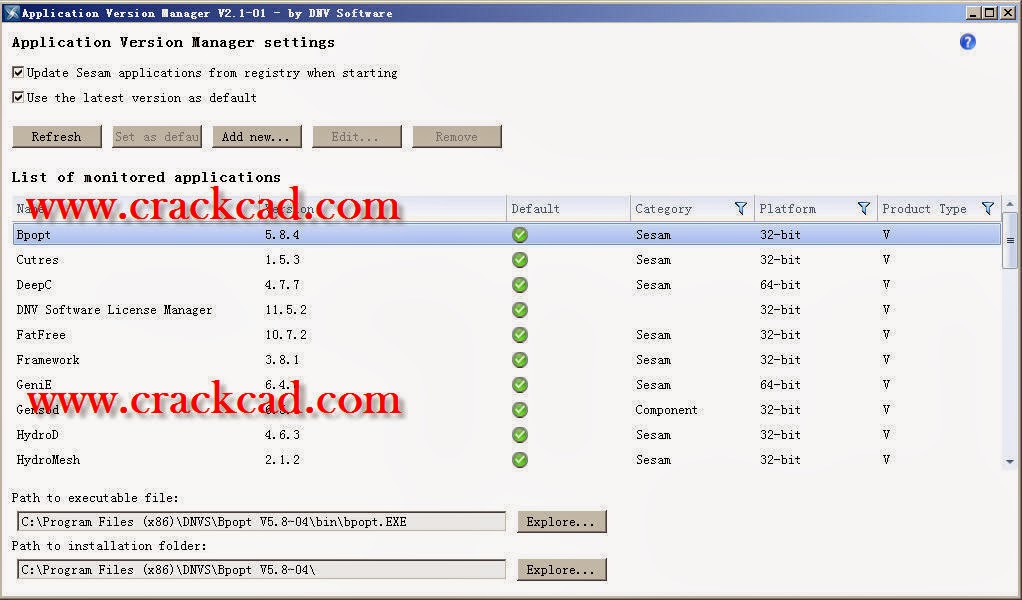The image size is (1022, 600).
Task: Click version 11.5.2 of the License Manager
Action: [285, 309]
